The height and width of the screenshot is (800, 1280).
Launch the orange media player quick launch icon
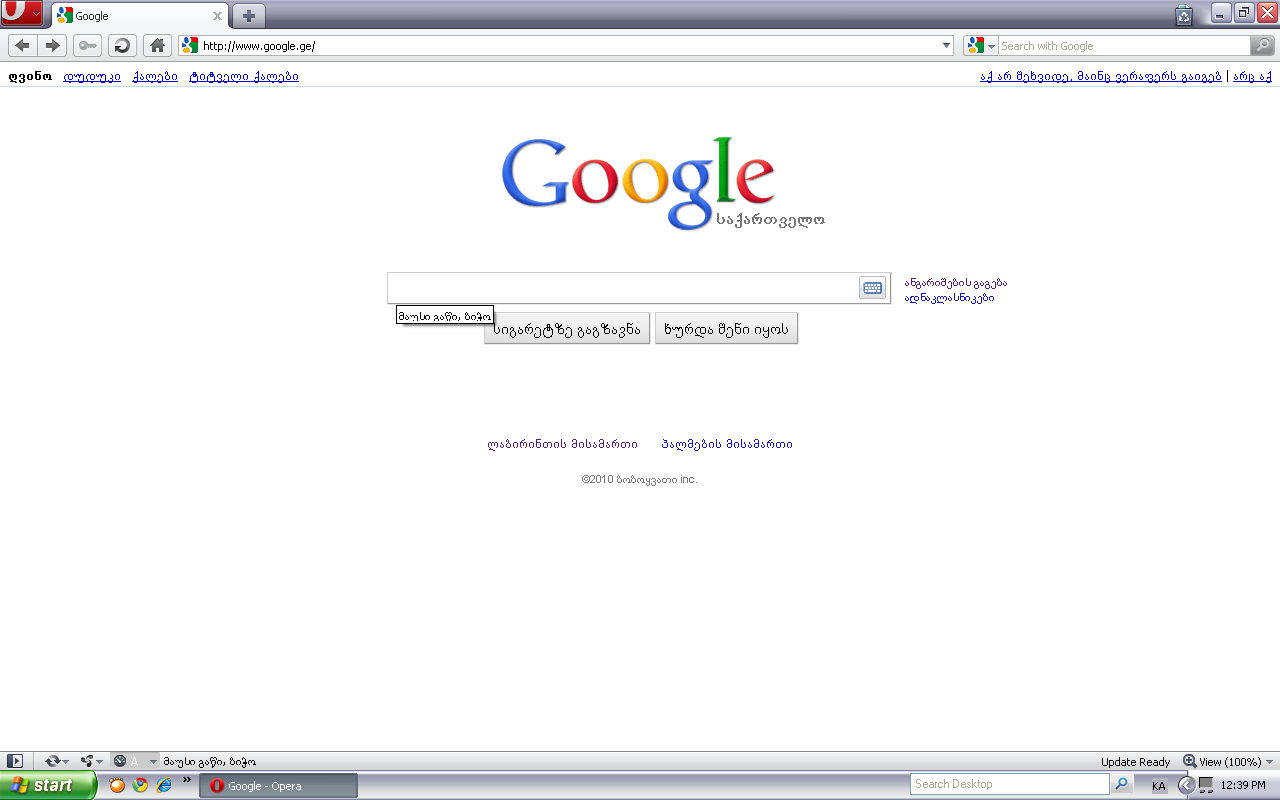click(x=117, y=785)
